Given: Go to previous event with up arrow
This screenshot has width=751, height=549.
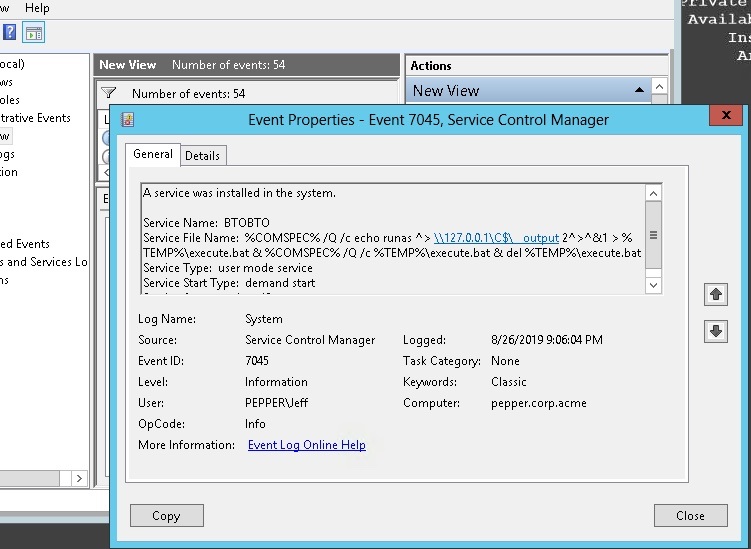Looking at the screenshot, I should click(x=715, y=295).
